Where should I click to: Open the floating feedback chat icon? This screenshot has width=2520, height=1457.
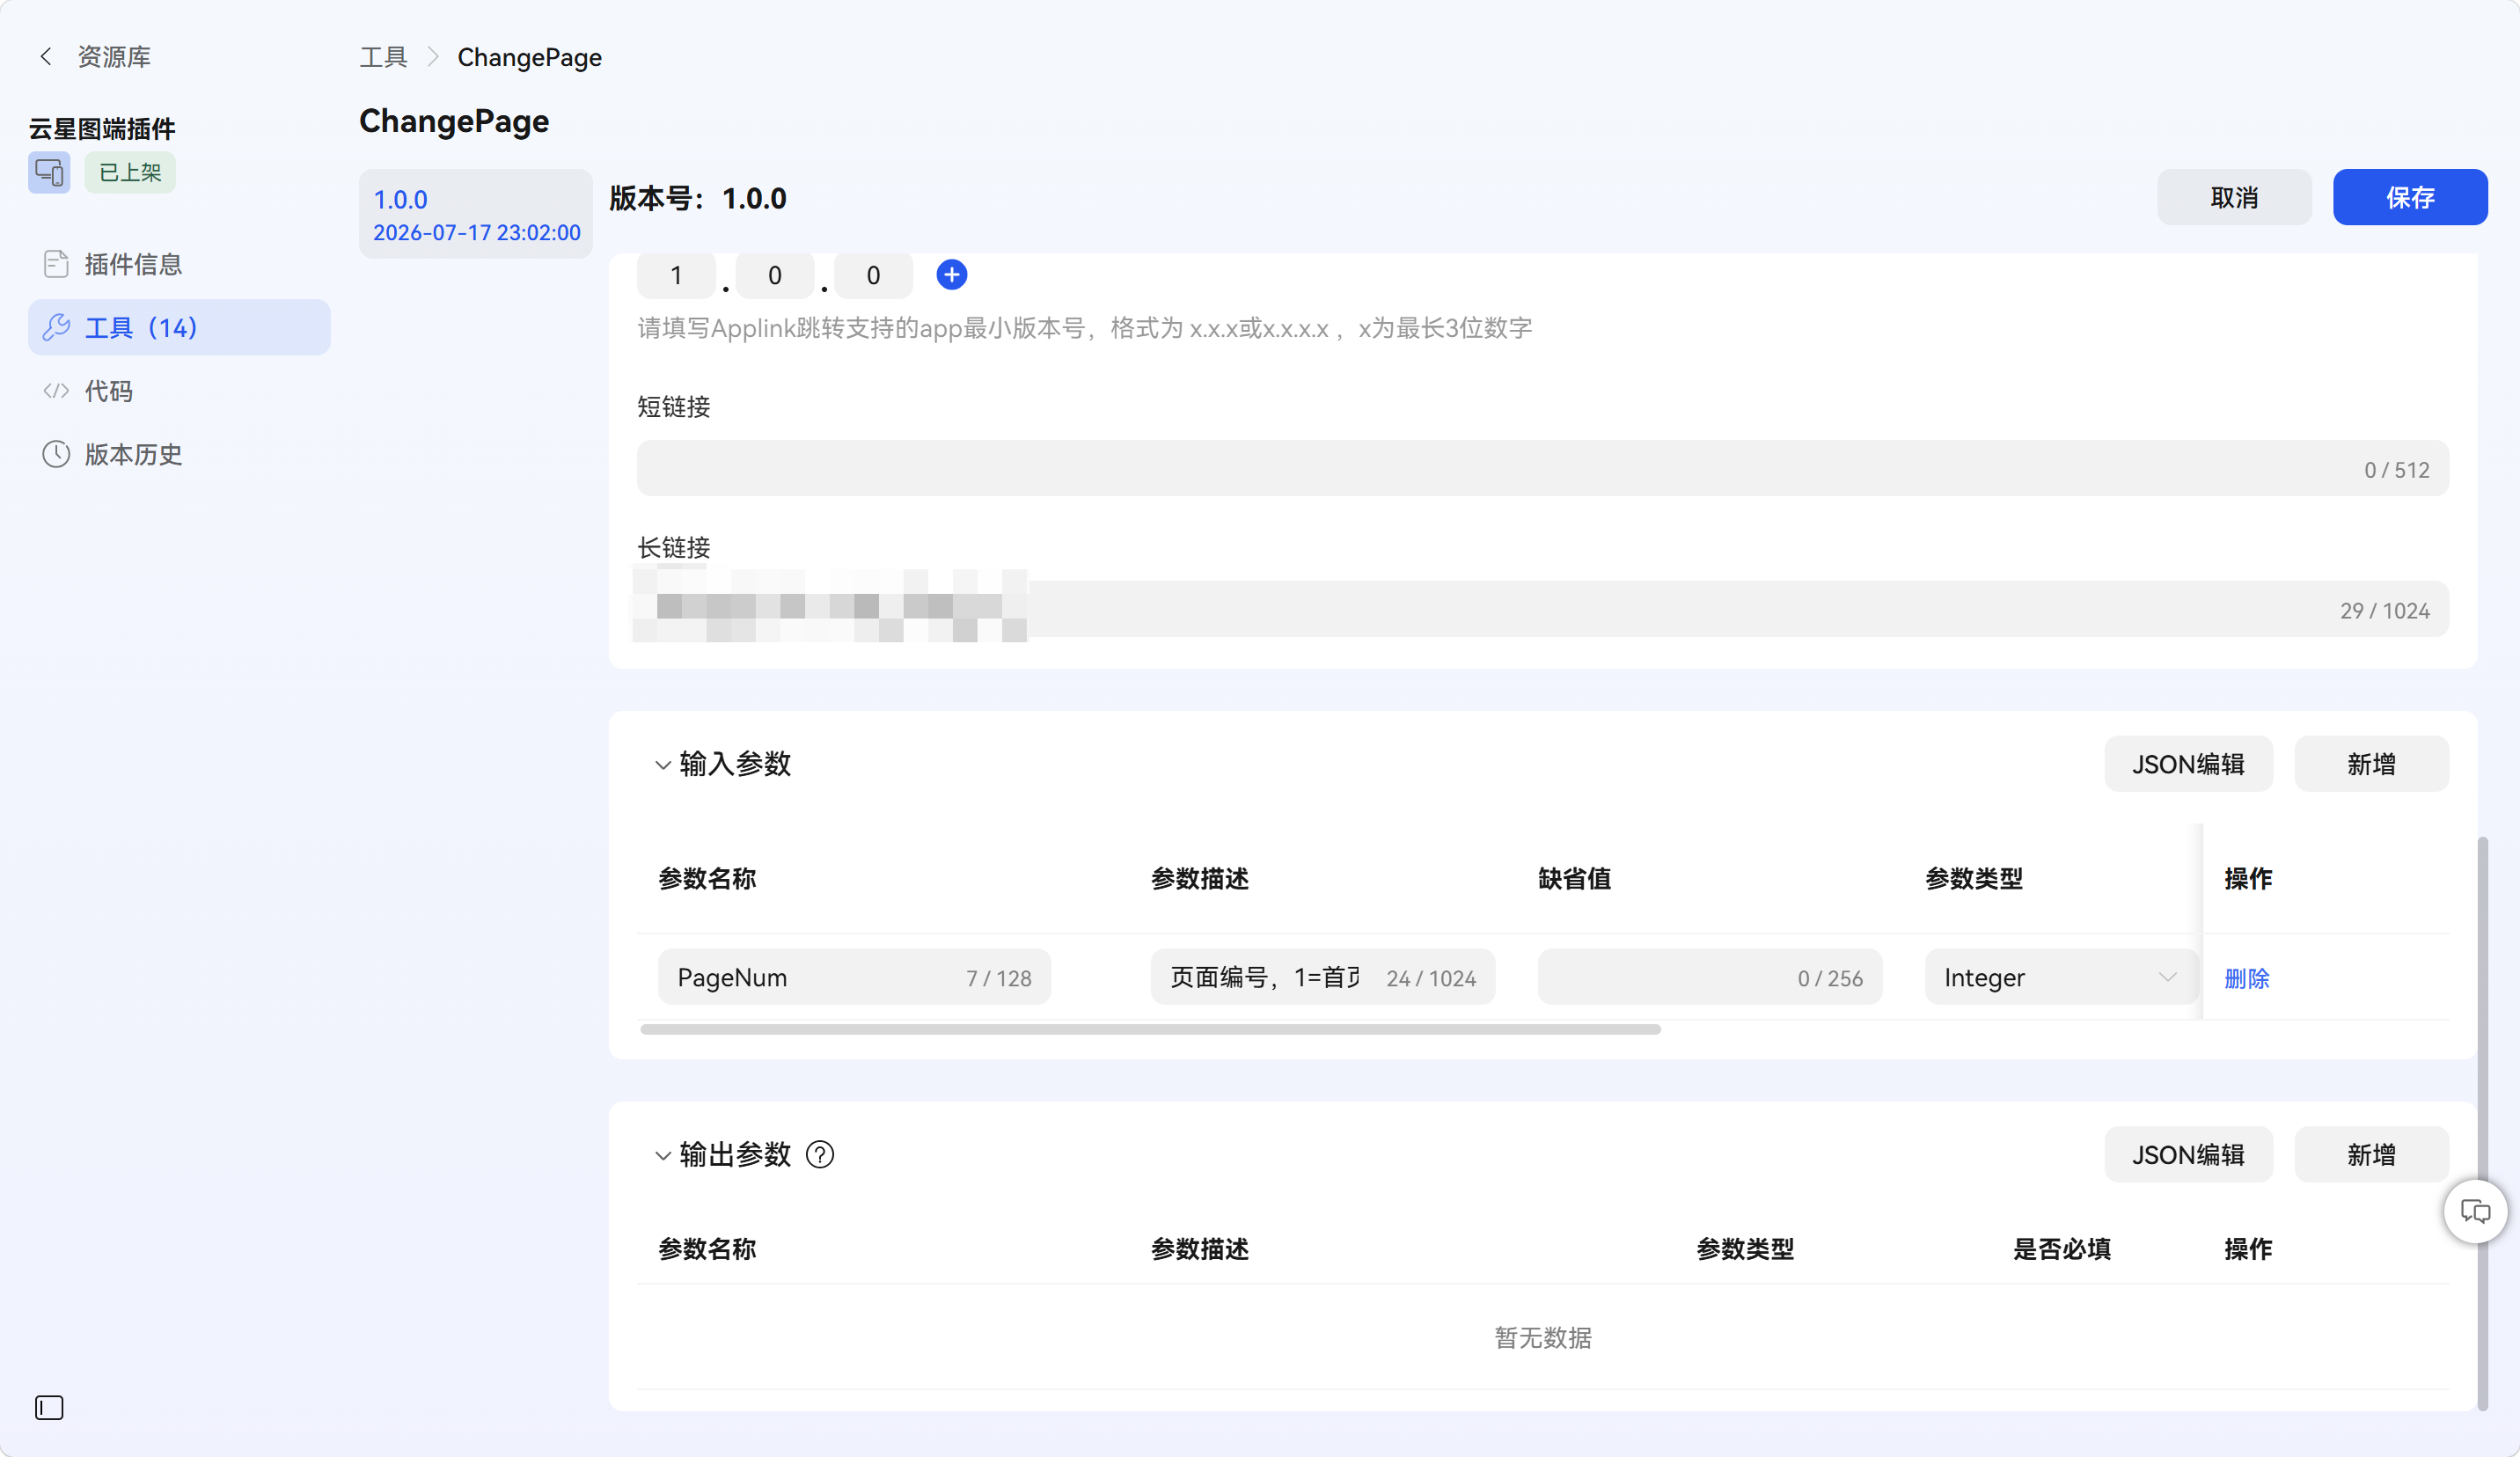click(x=2475, y=1212)
